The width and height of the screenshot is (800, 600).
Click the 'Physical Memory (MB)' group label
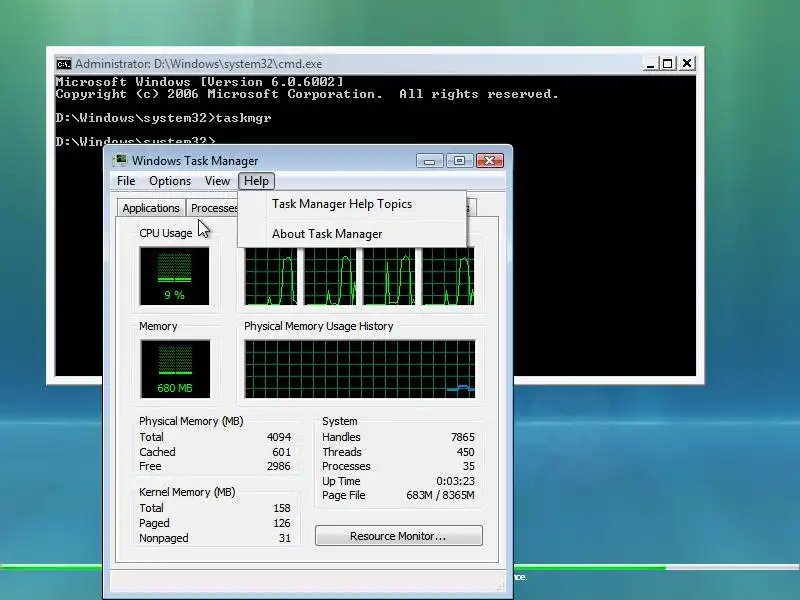191,421
